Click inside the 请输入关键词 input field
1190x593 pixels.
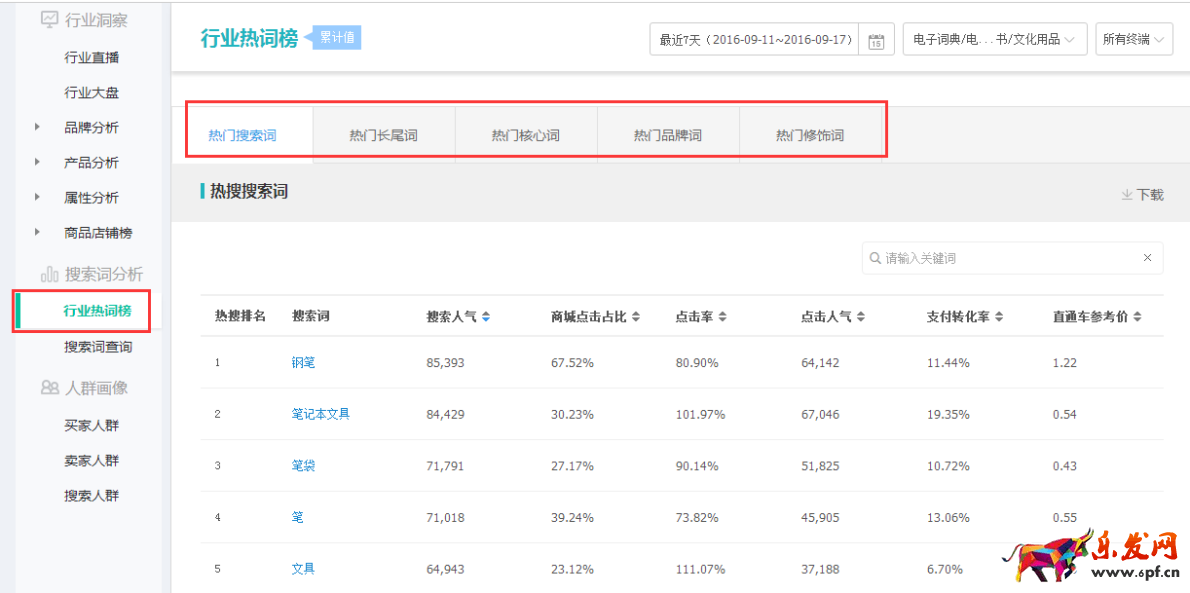pyautogui.click(x=990, y=258)
